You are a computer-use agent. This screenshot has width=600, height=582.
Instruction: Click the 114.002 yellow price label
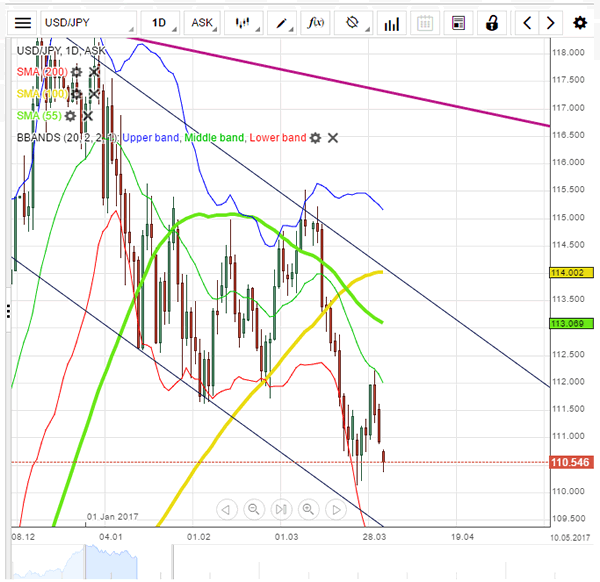571,272
